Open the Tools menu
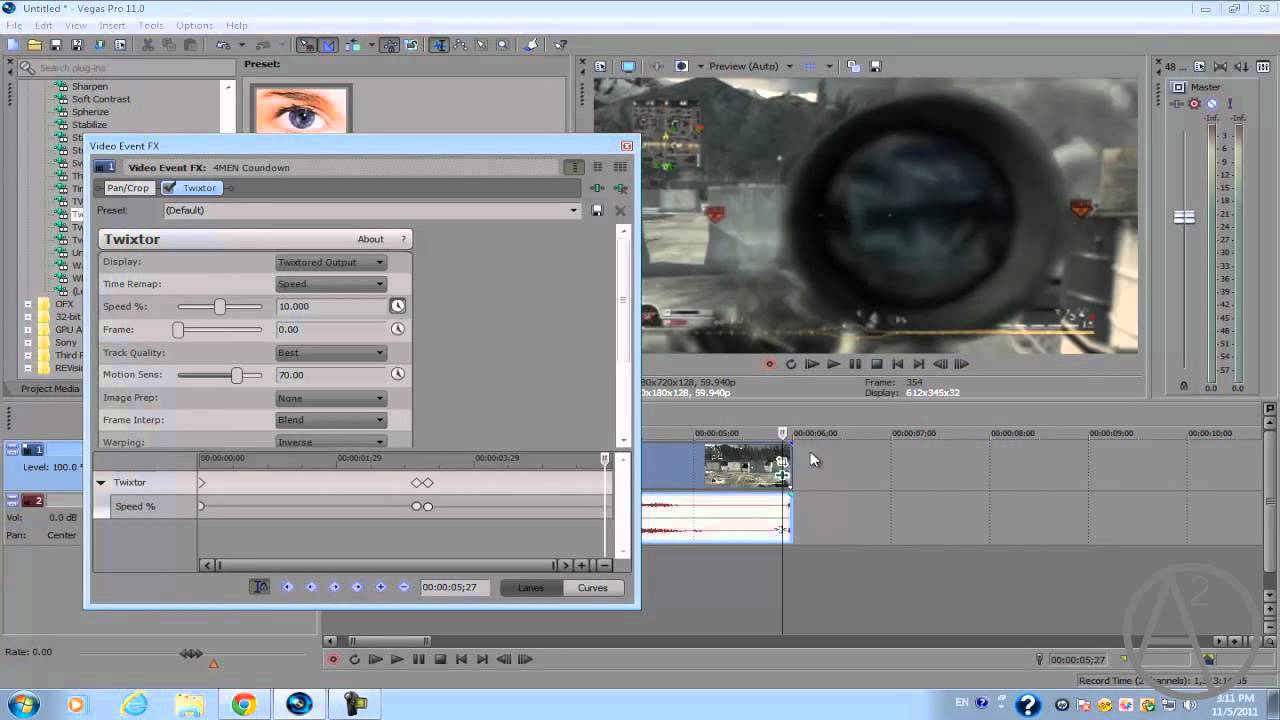Screen dimensions: 1280x720 [x=151, y=25]
